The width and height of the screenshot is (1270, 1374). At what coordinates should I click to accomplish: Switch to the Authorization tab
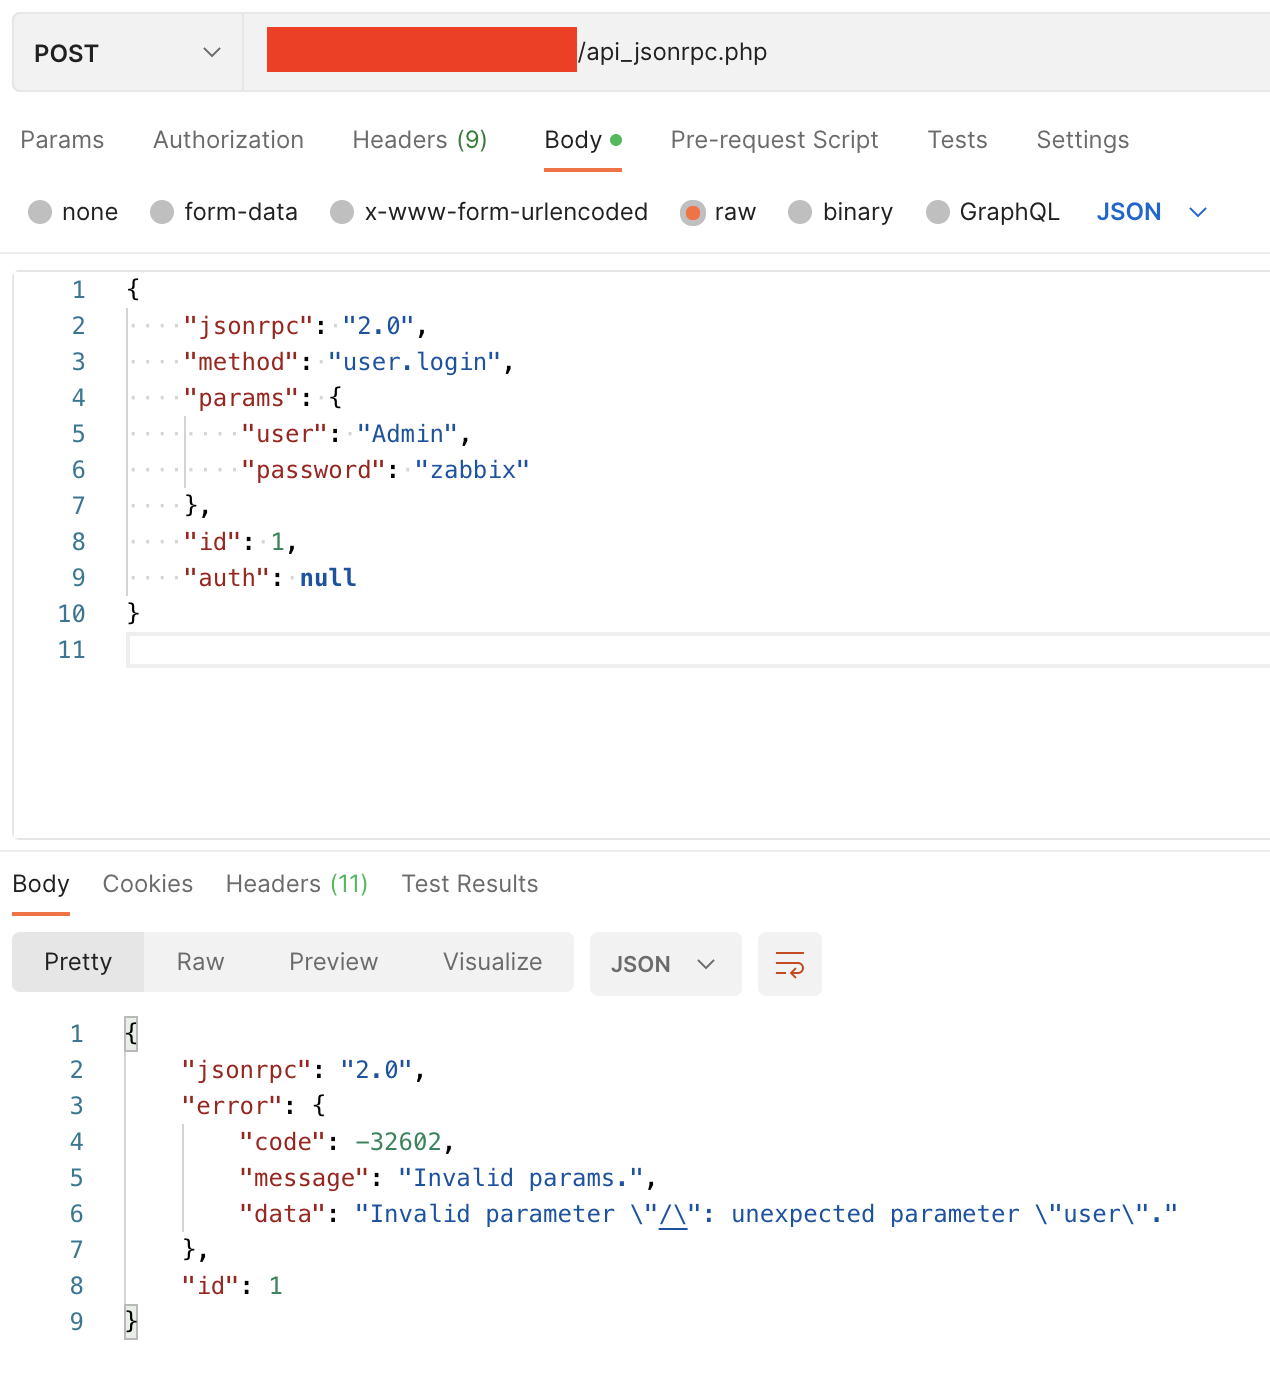[x=228, y=140]
